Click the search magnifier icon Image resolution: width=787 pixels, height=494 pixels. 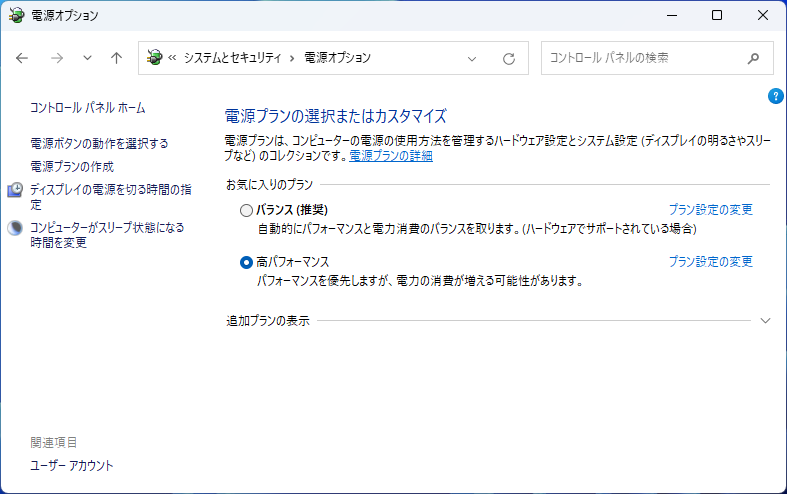point(753,58)
